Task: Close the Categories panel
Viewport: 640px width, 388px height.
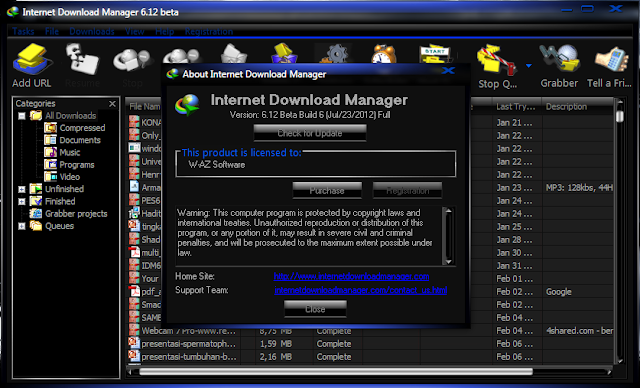Action: [112, 104]
